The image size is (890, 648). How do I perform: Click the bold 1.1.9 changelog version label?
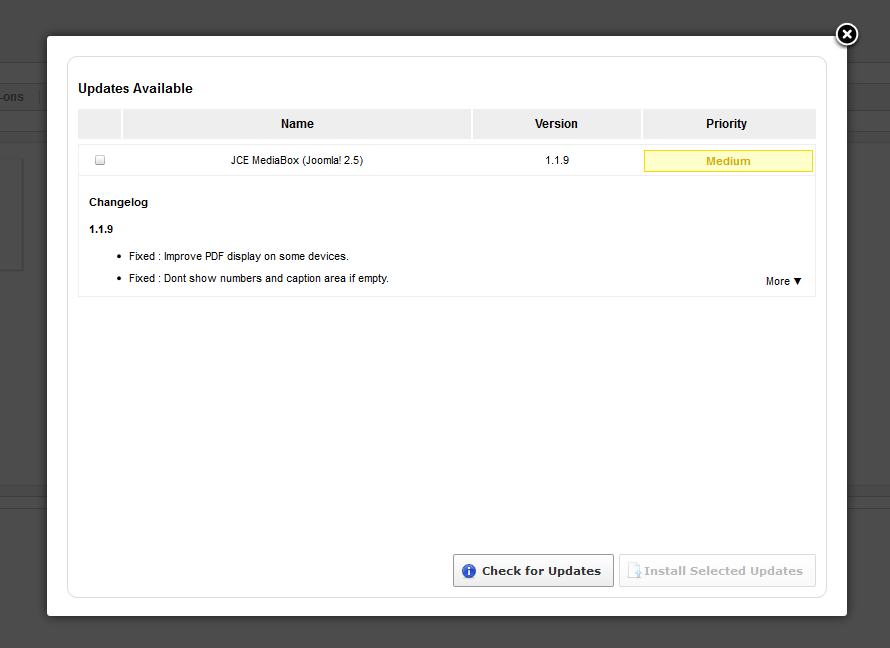[101, 229]
